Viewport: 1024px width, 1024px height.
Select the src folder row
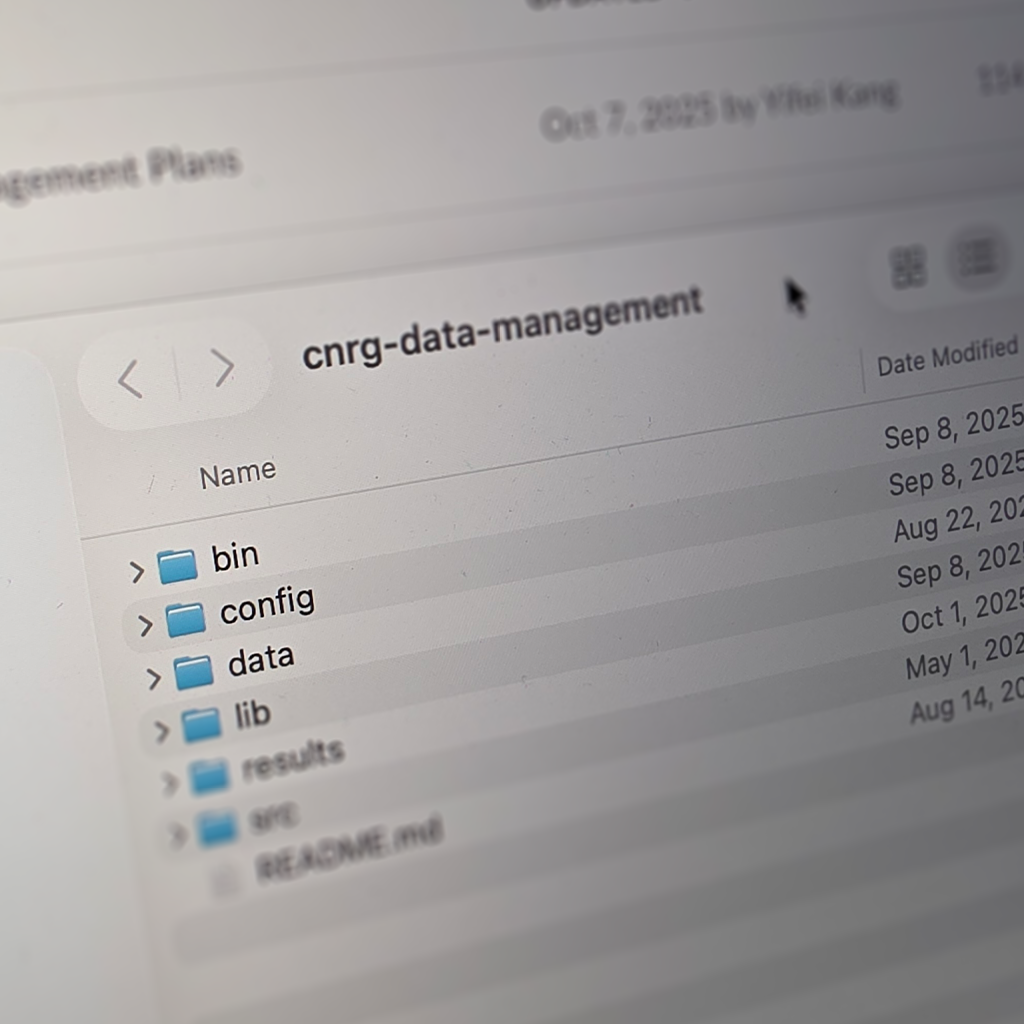(x=271, y=818)
